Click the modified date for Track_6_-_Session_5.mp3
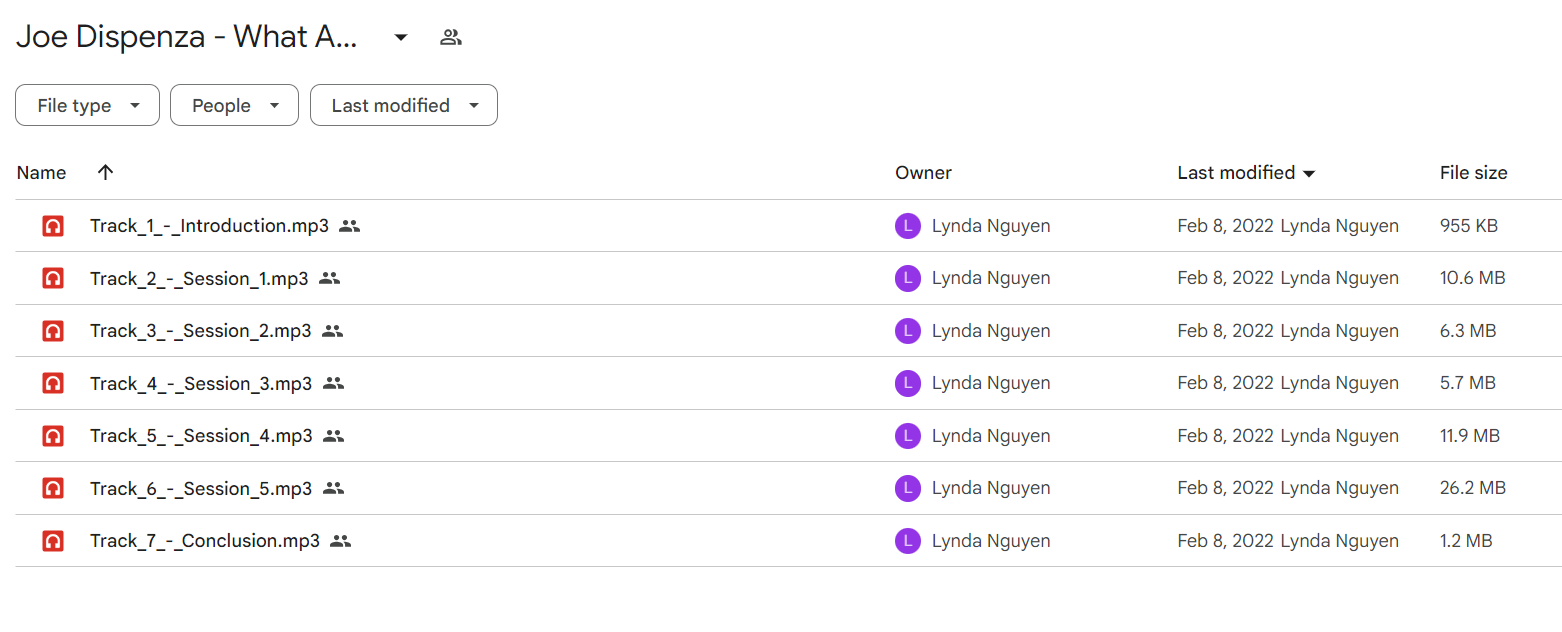 [1226, 488]
